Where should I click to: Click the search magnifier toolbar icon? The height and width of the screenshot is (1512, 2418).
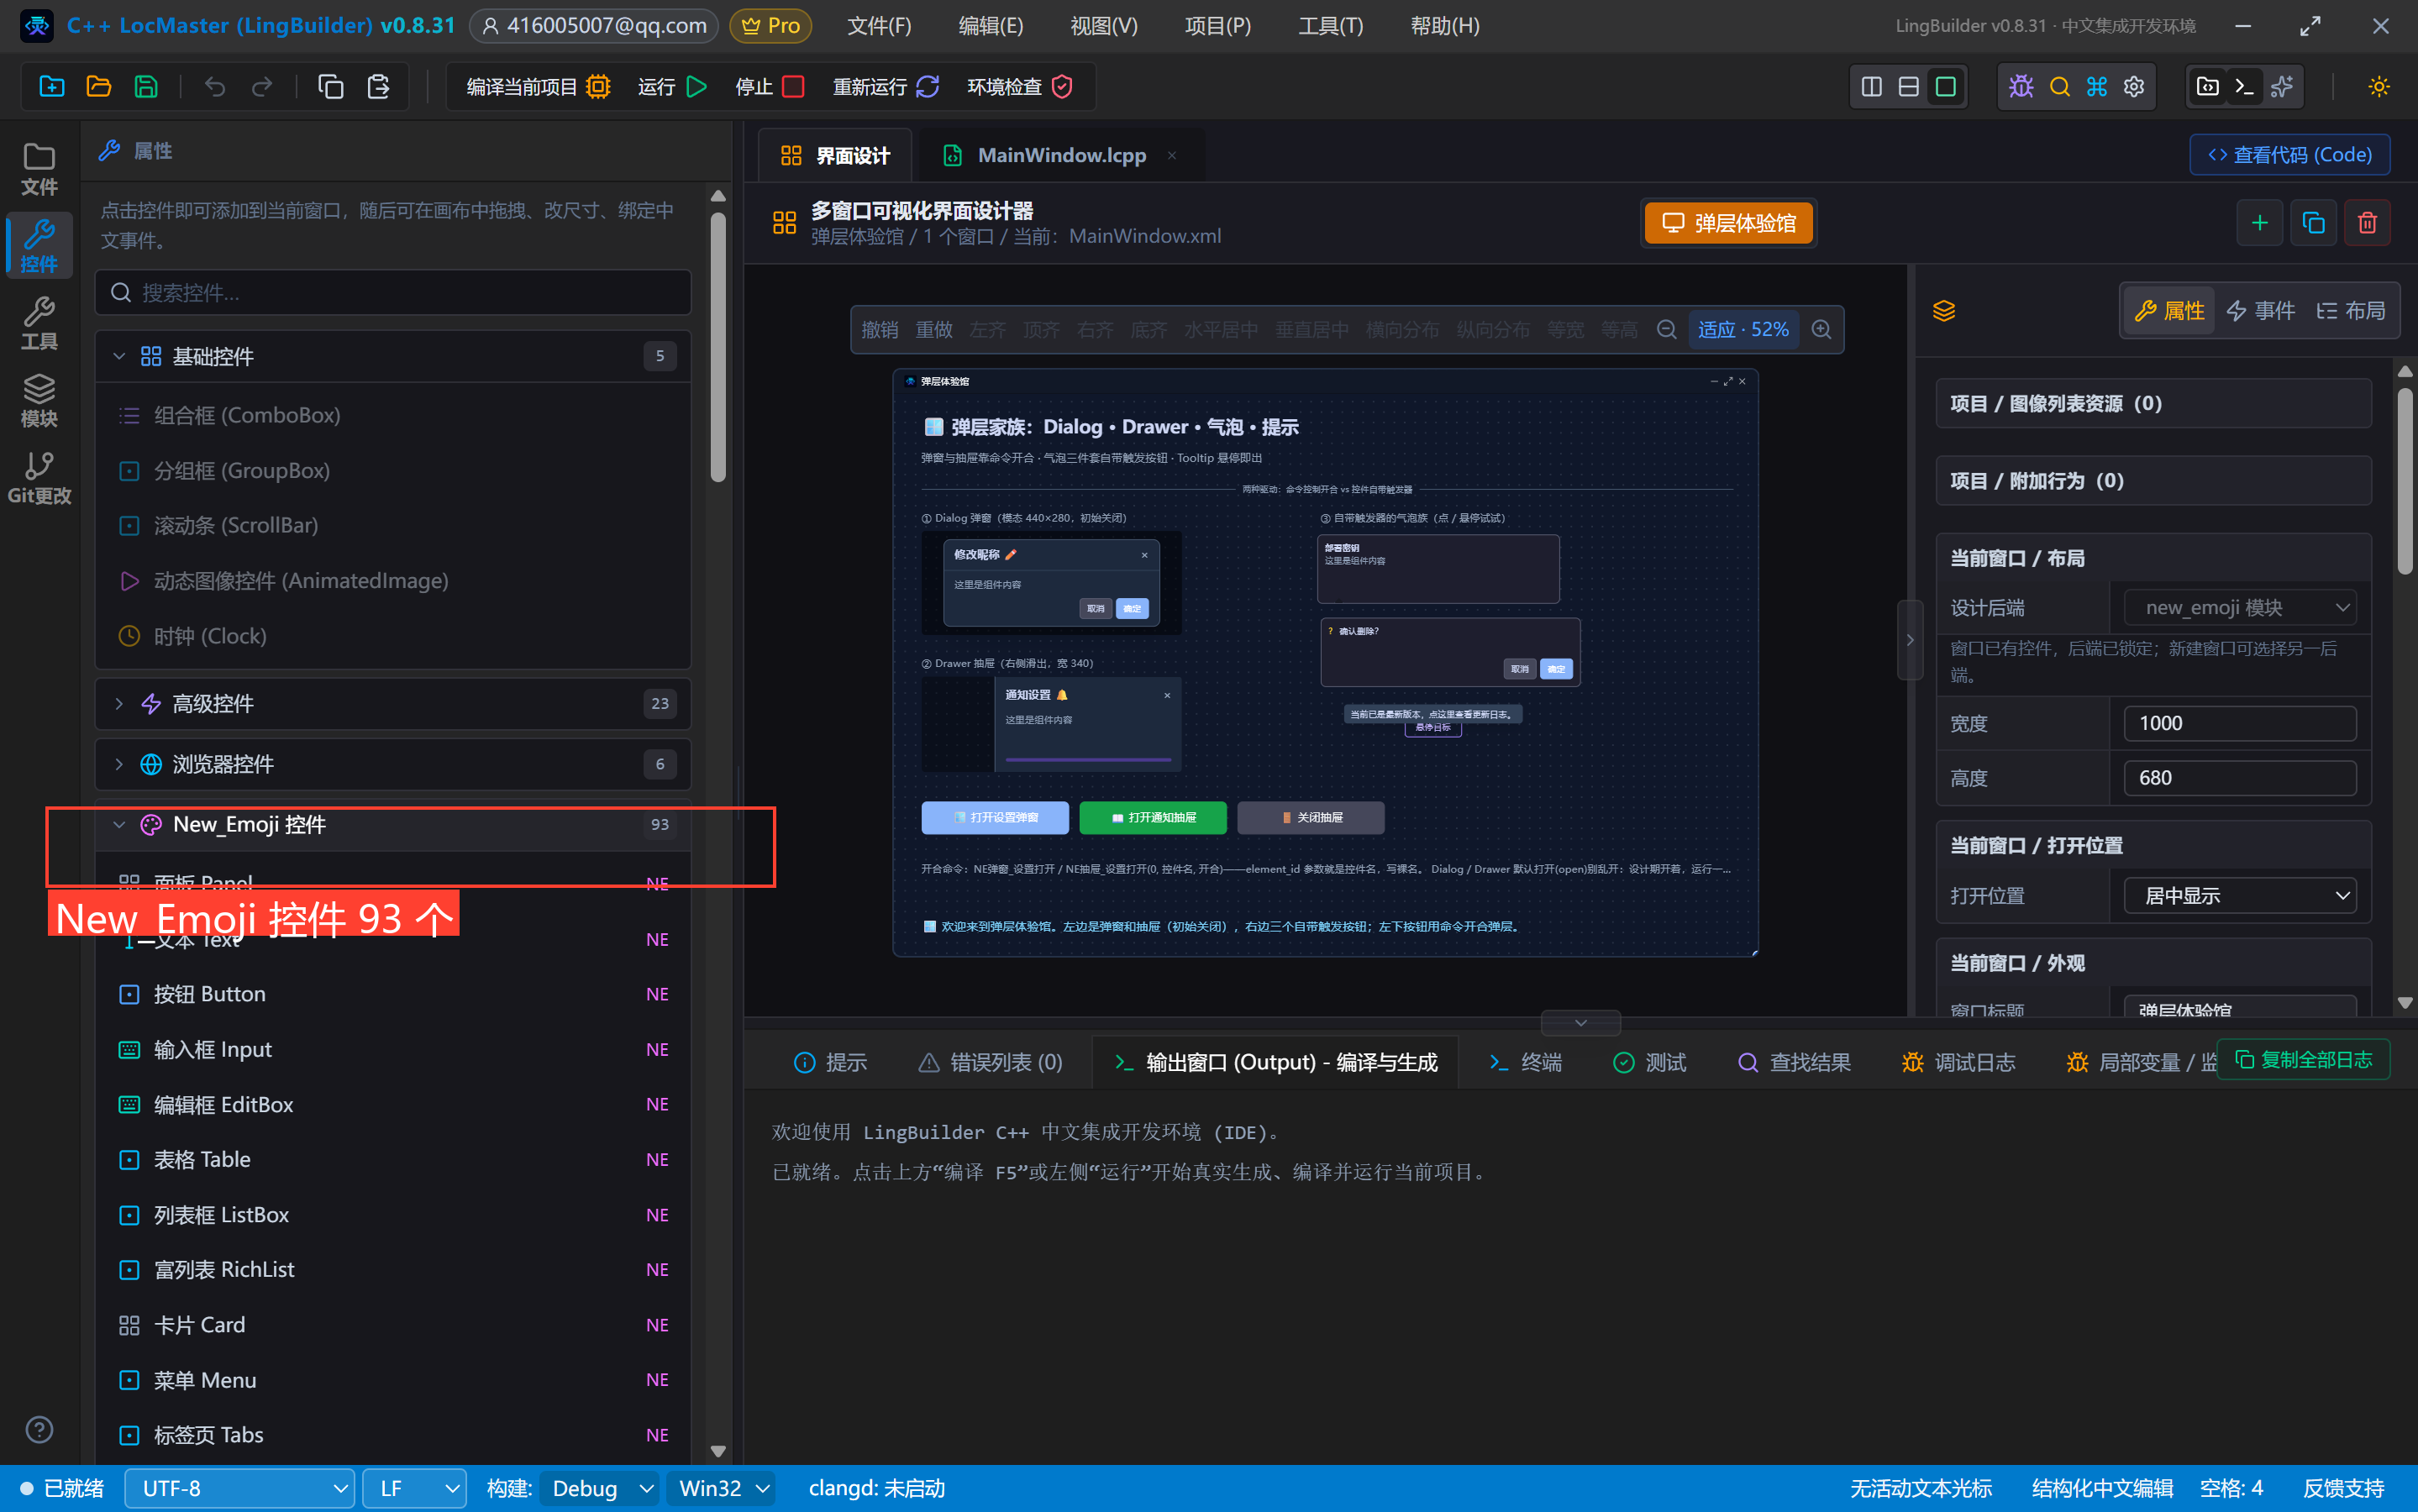[2059, 87]
